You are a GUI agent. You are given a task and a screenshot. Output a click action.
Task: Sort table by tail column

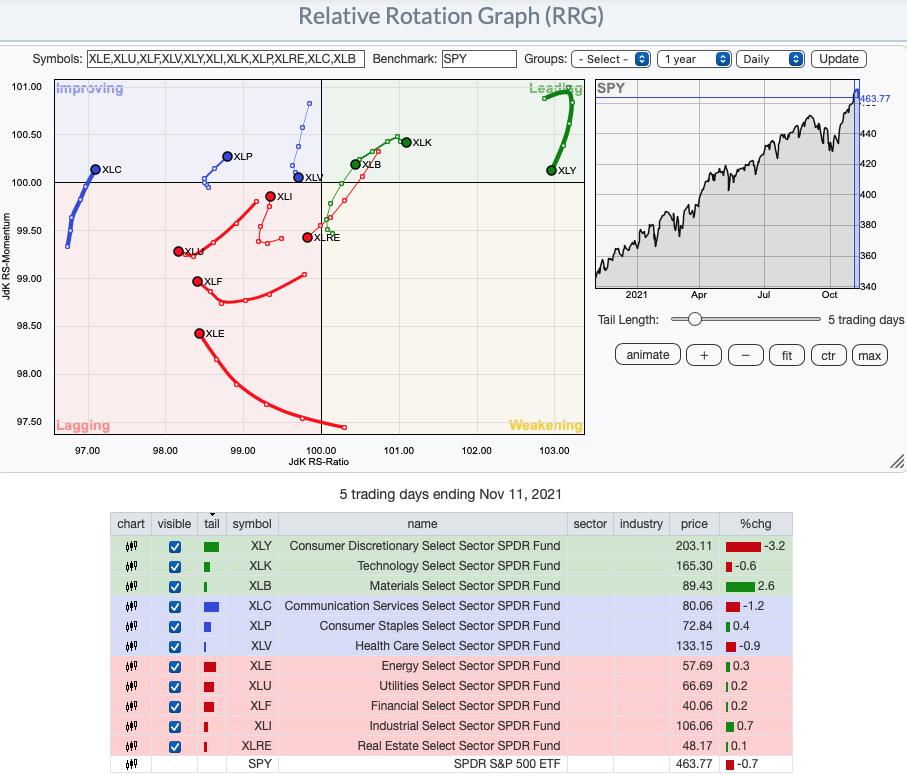click(212, 524)
